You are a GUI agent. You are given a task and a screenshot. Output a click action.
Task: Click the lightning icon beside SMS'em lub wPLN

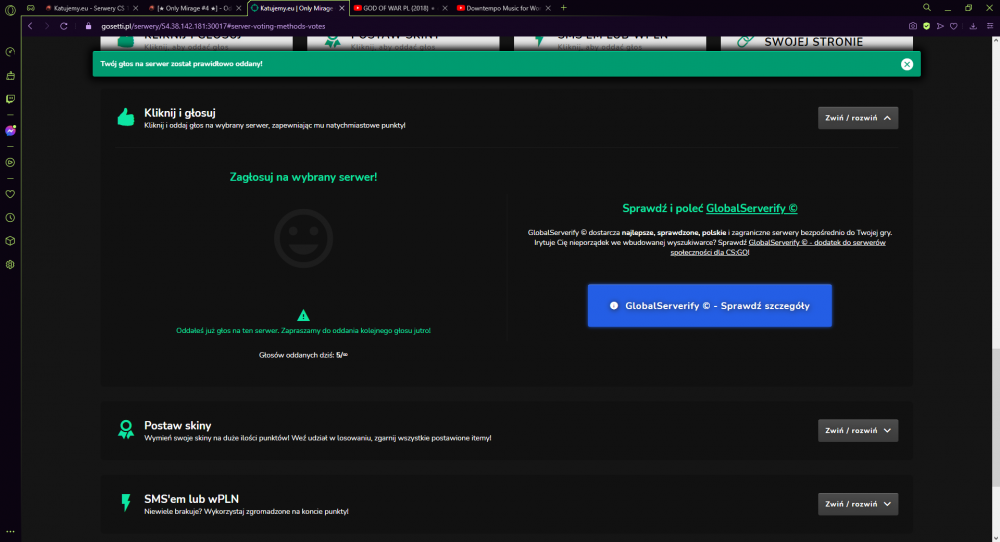[126, 502]
